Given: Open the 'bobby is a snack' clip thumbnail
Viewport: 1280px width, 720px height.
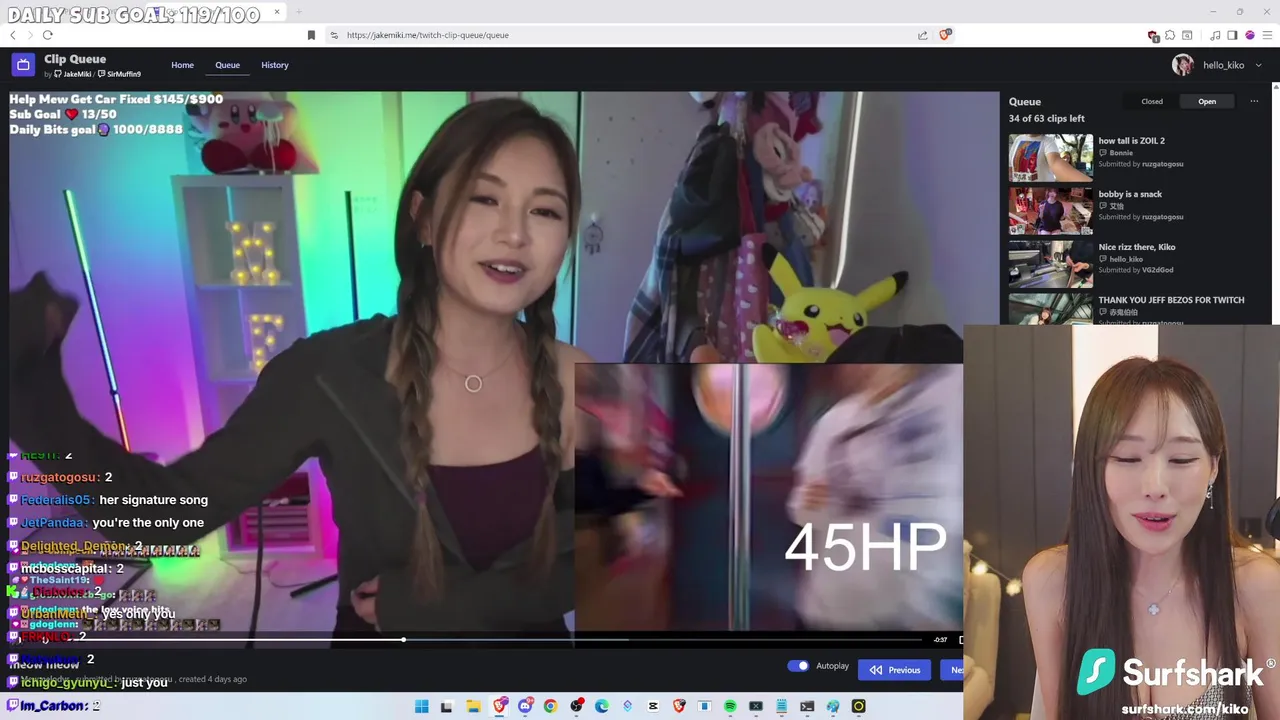Looking at the screenshot, I should pos(1050,210).
